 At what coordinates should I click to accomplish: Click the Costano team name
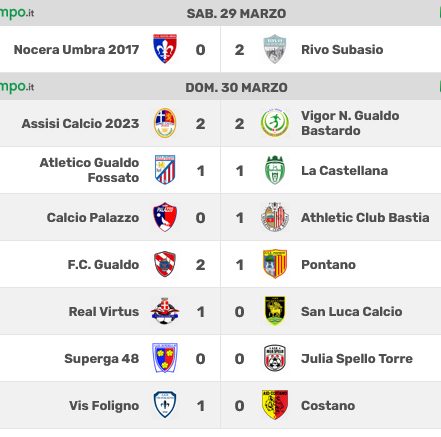point(328,406)
